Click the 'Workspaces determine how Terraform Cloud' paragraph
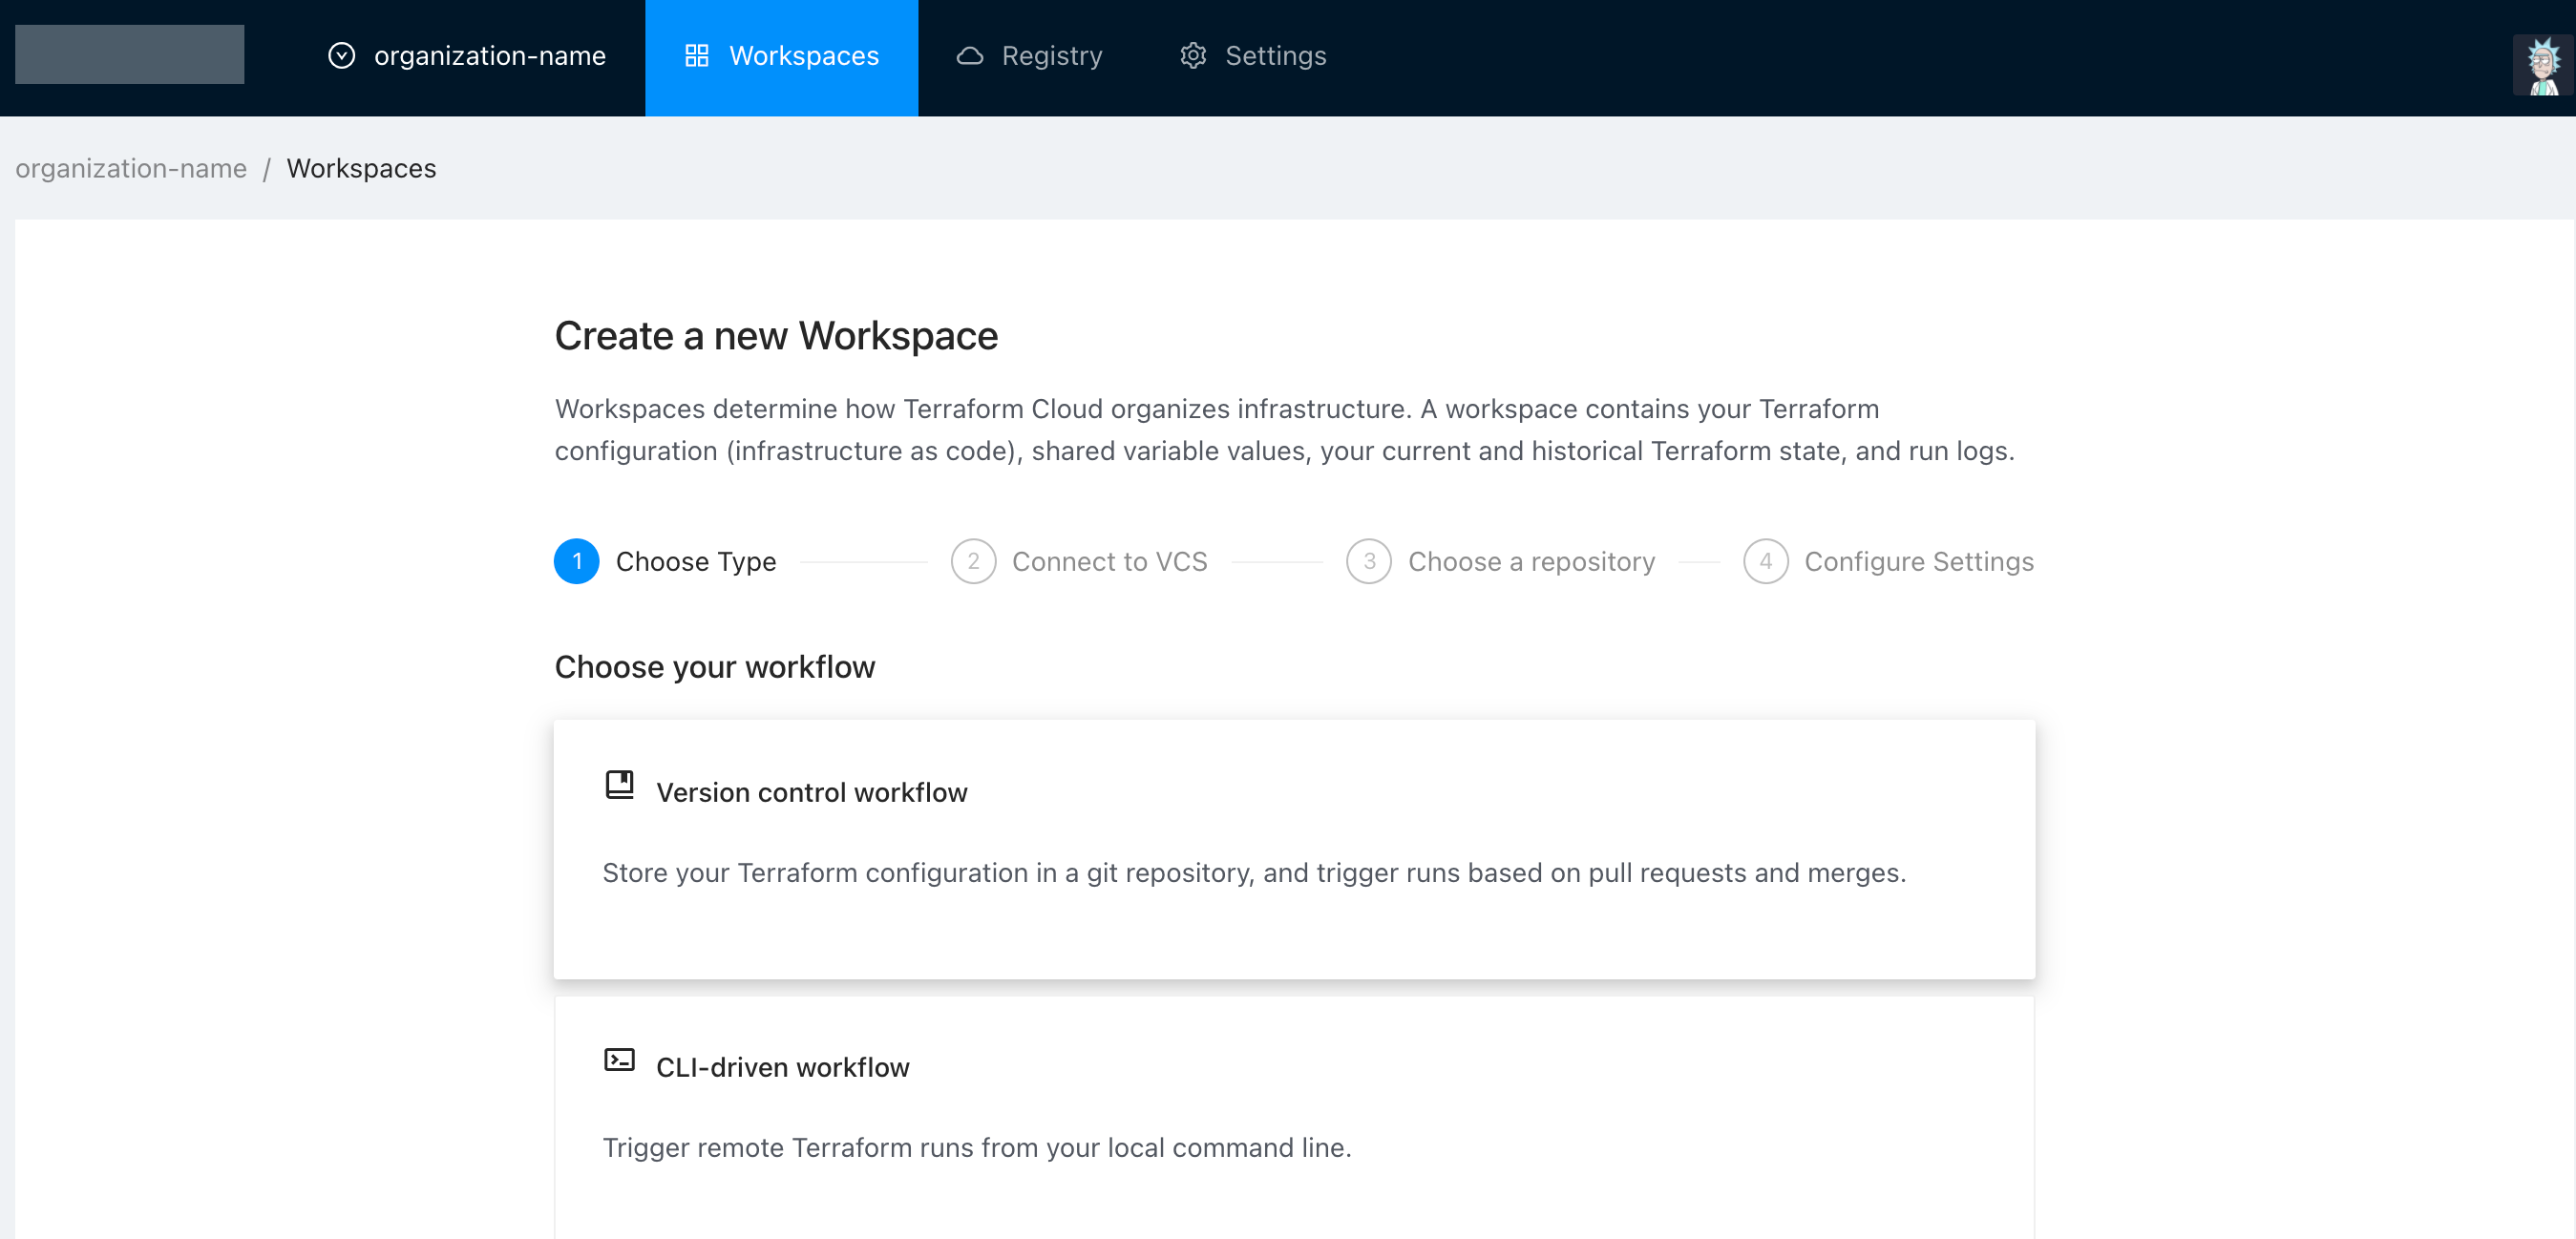Image resolution: width=2576 pixels, height=1239 pixels. pos(1284,430)
